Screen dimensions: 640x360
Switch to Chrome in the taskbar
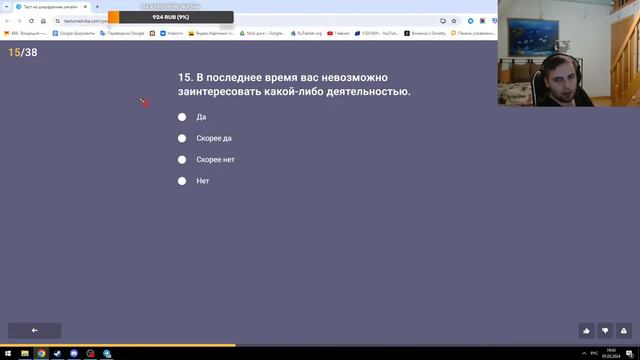click(41, 353)
